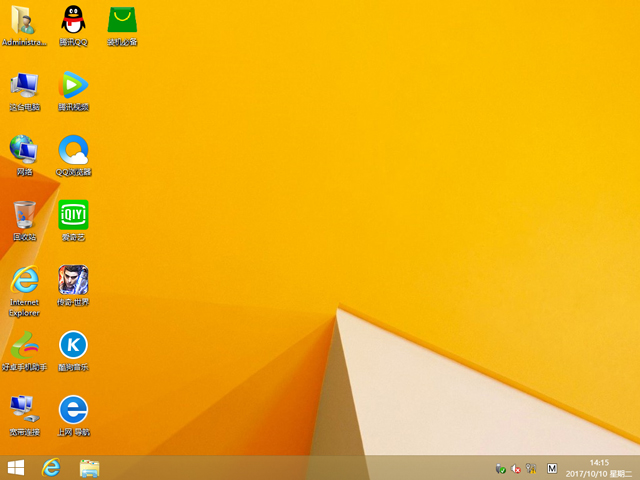
Task: Open the Administrator user folder icon
Action: (24, 20)
